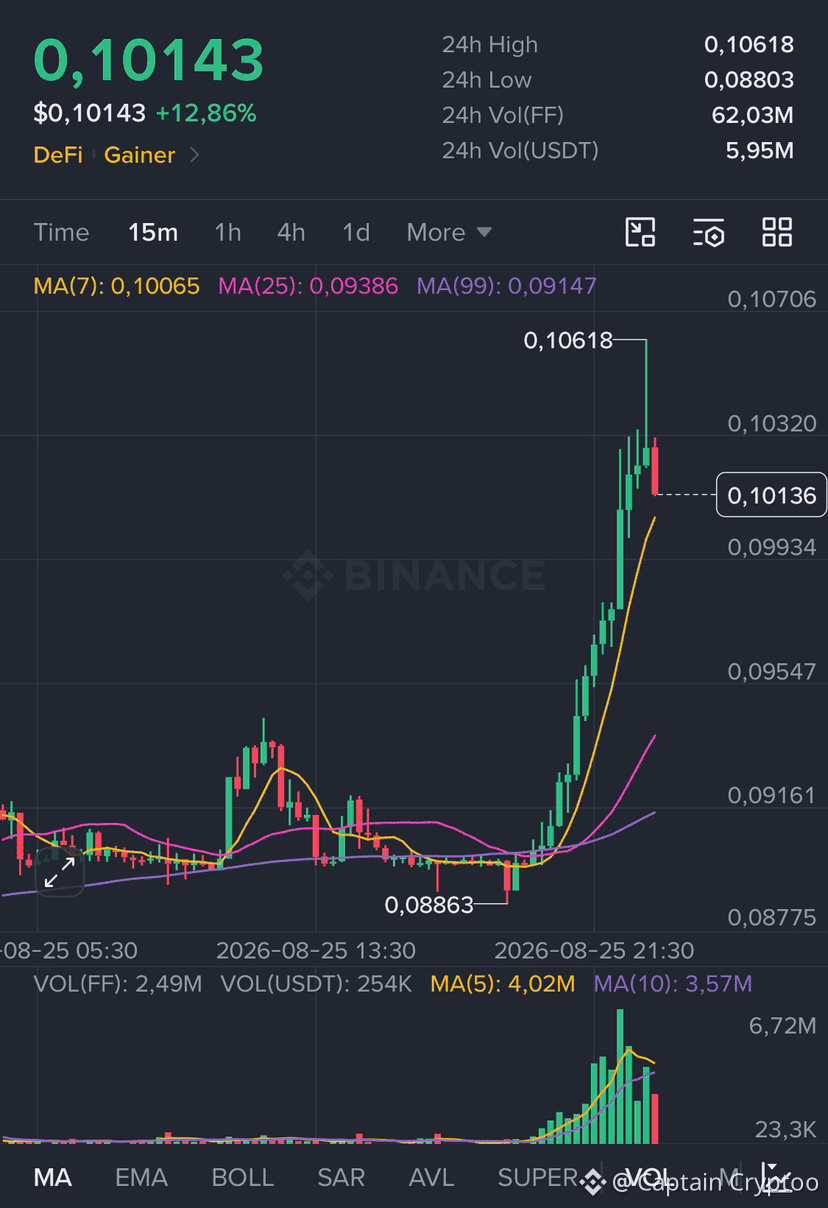Click the 0,08863 low annotation on chart
This screenshot has width=828, height=1208.
pos(429,905)
